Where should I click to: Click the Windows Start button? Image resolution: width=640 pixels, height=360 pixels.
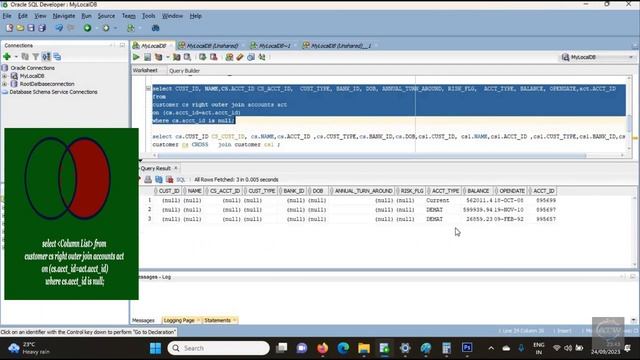156,348
